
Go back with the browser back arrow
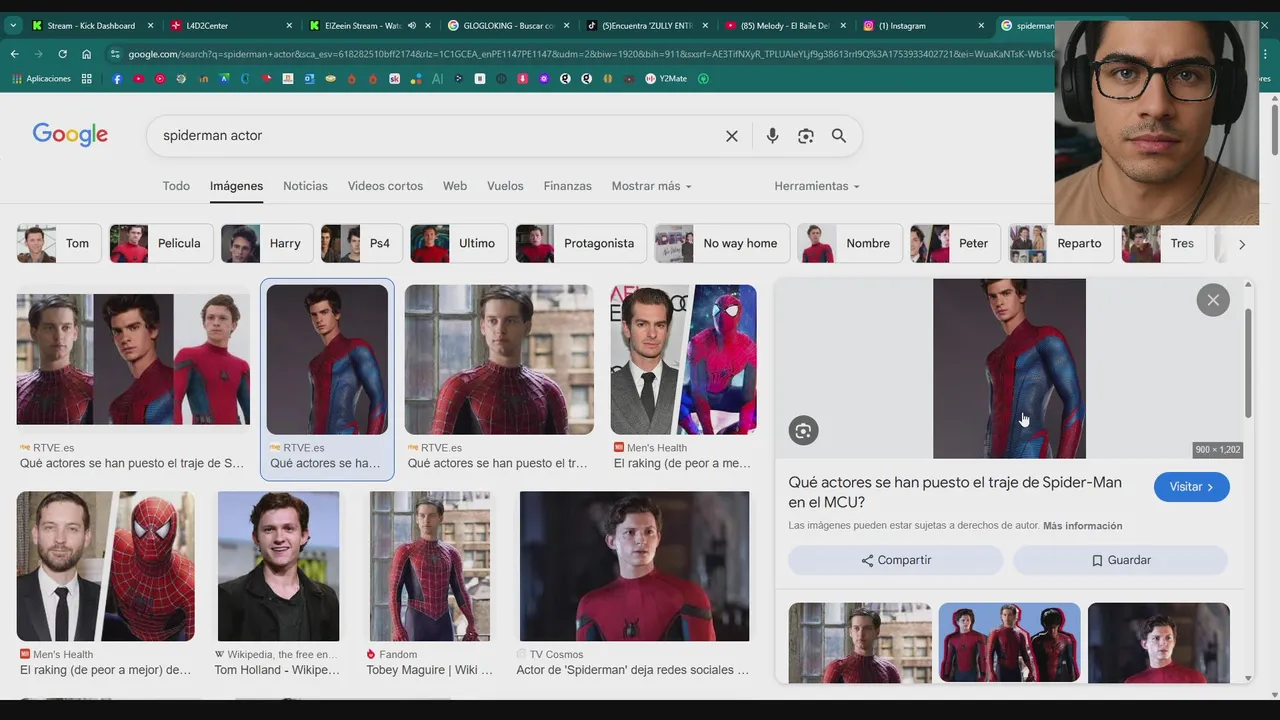[x=14, y=54]
